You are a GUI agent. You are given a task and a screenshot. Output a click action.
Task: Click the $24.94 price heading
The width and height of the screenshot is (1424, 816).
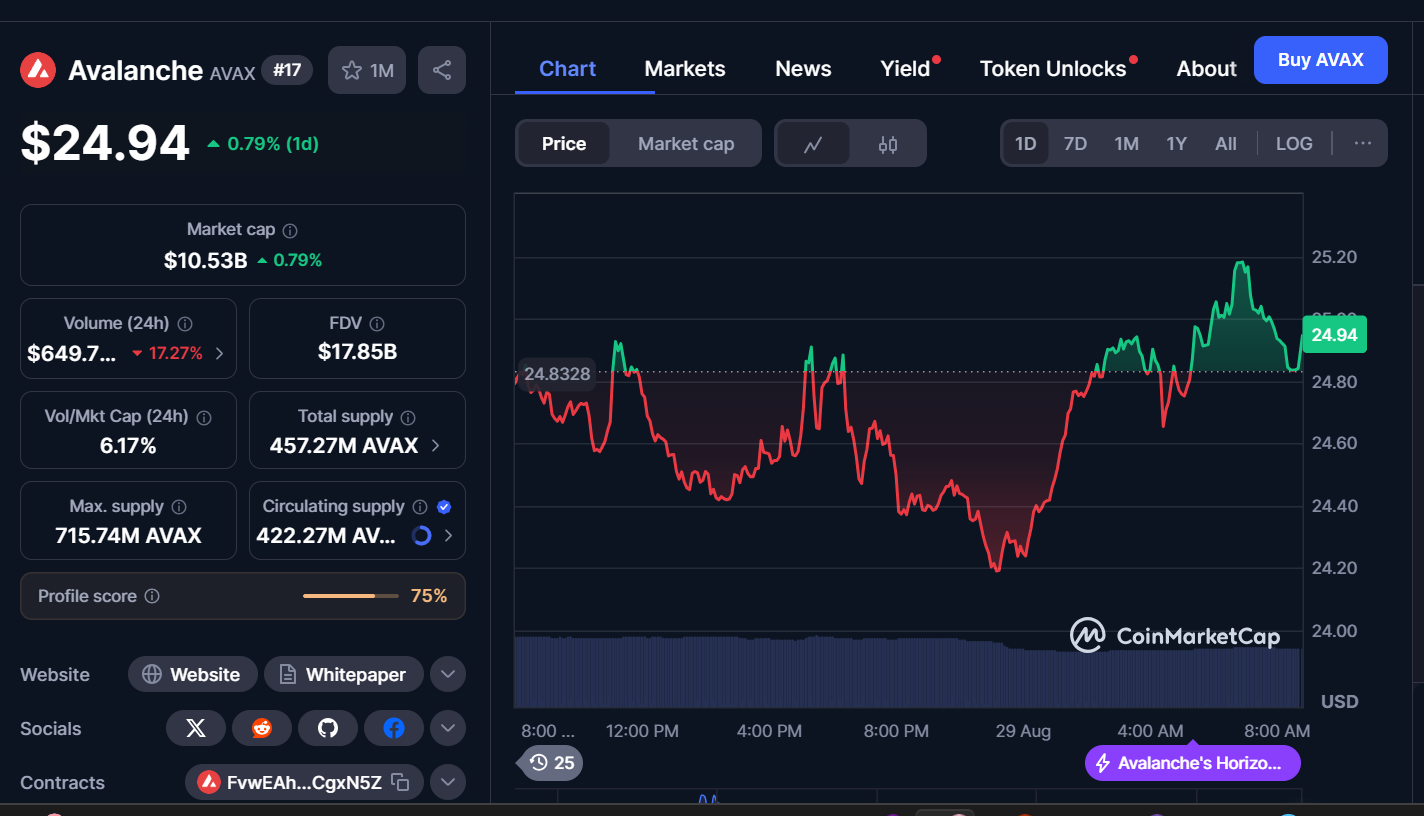[x=105, y=143]
